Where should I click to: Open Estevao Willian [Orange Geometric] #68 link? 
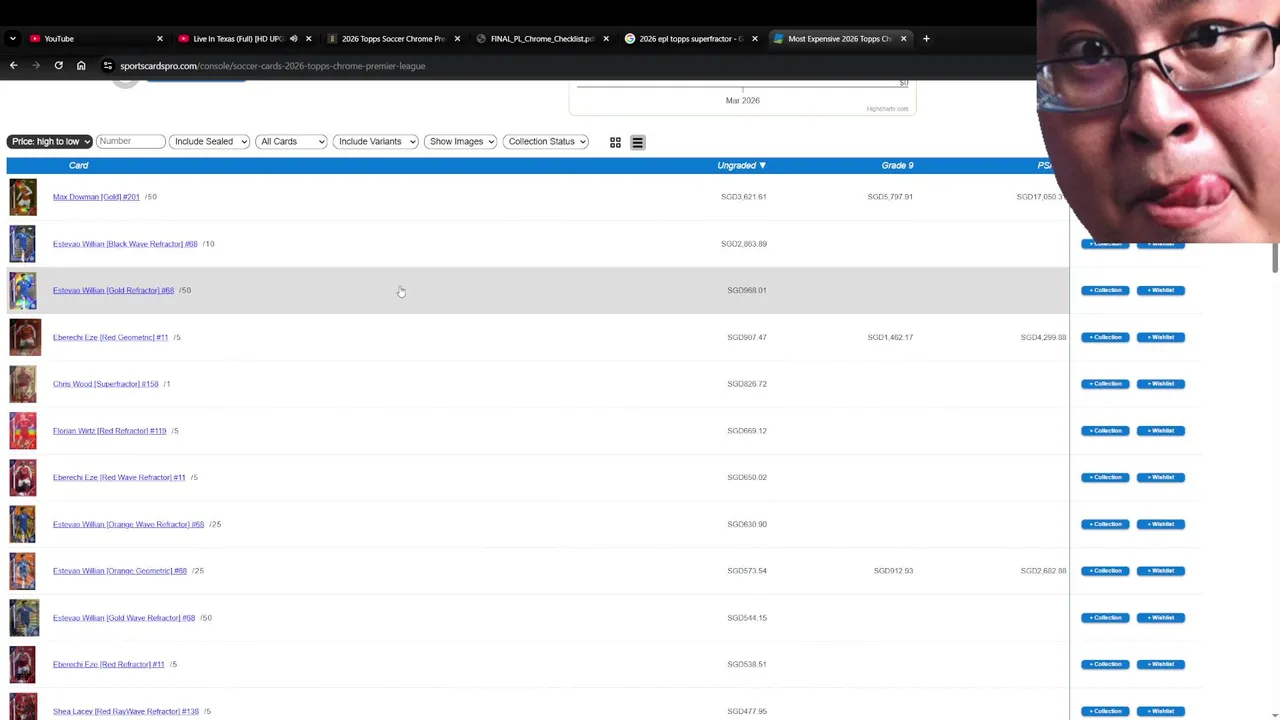[x=120, y=571]
